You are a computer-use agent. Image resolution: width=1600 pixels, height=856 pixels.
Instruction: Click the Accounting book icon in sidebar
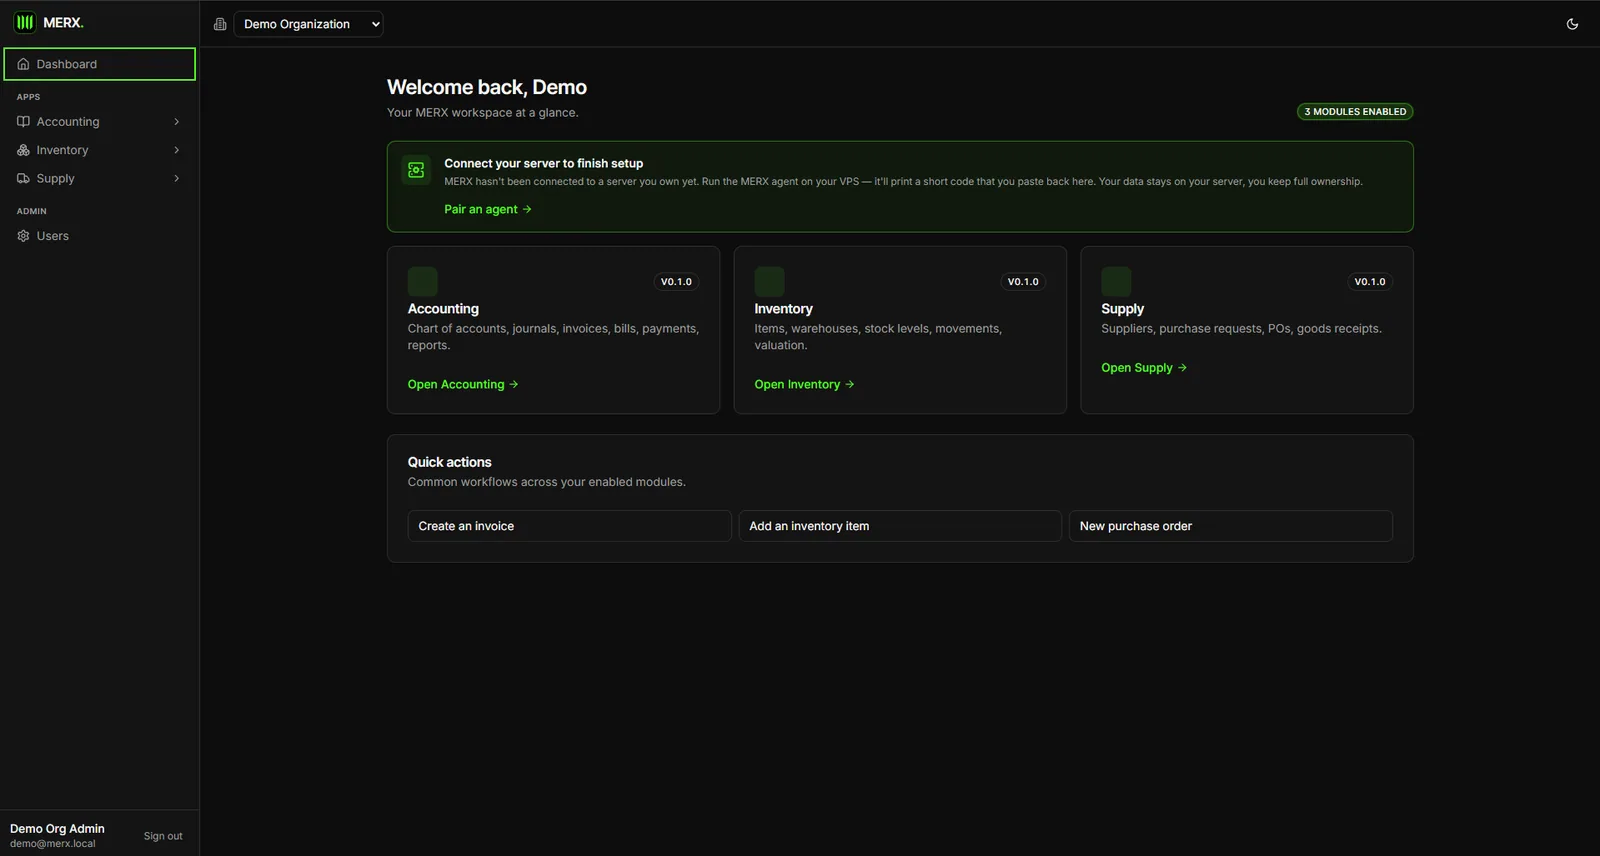point(23,122)
